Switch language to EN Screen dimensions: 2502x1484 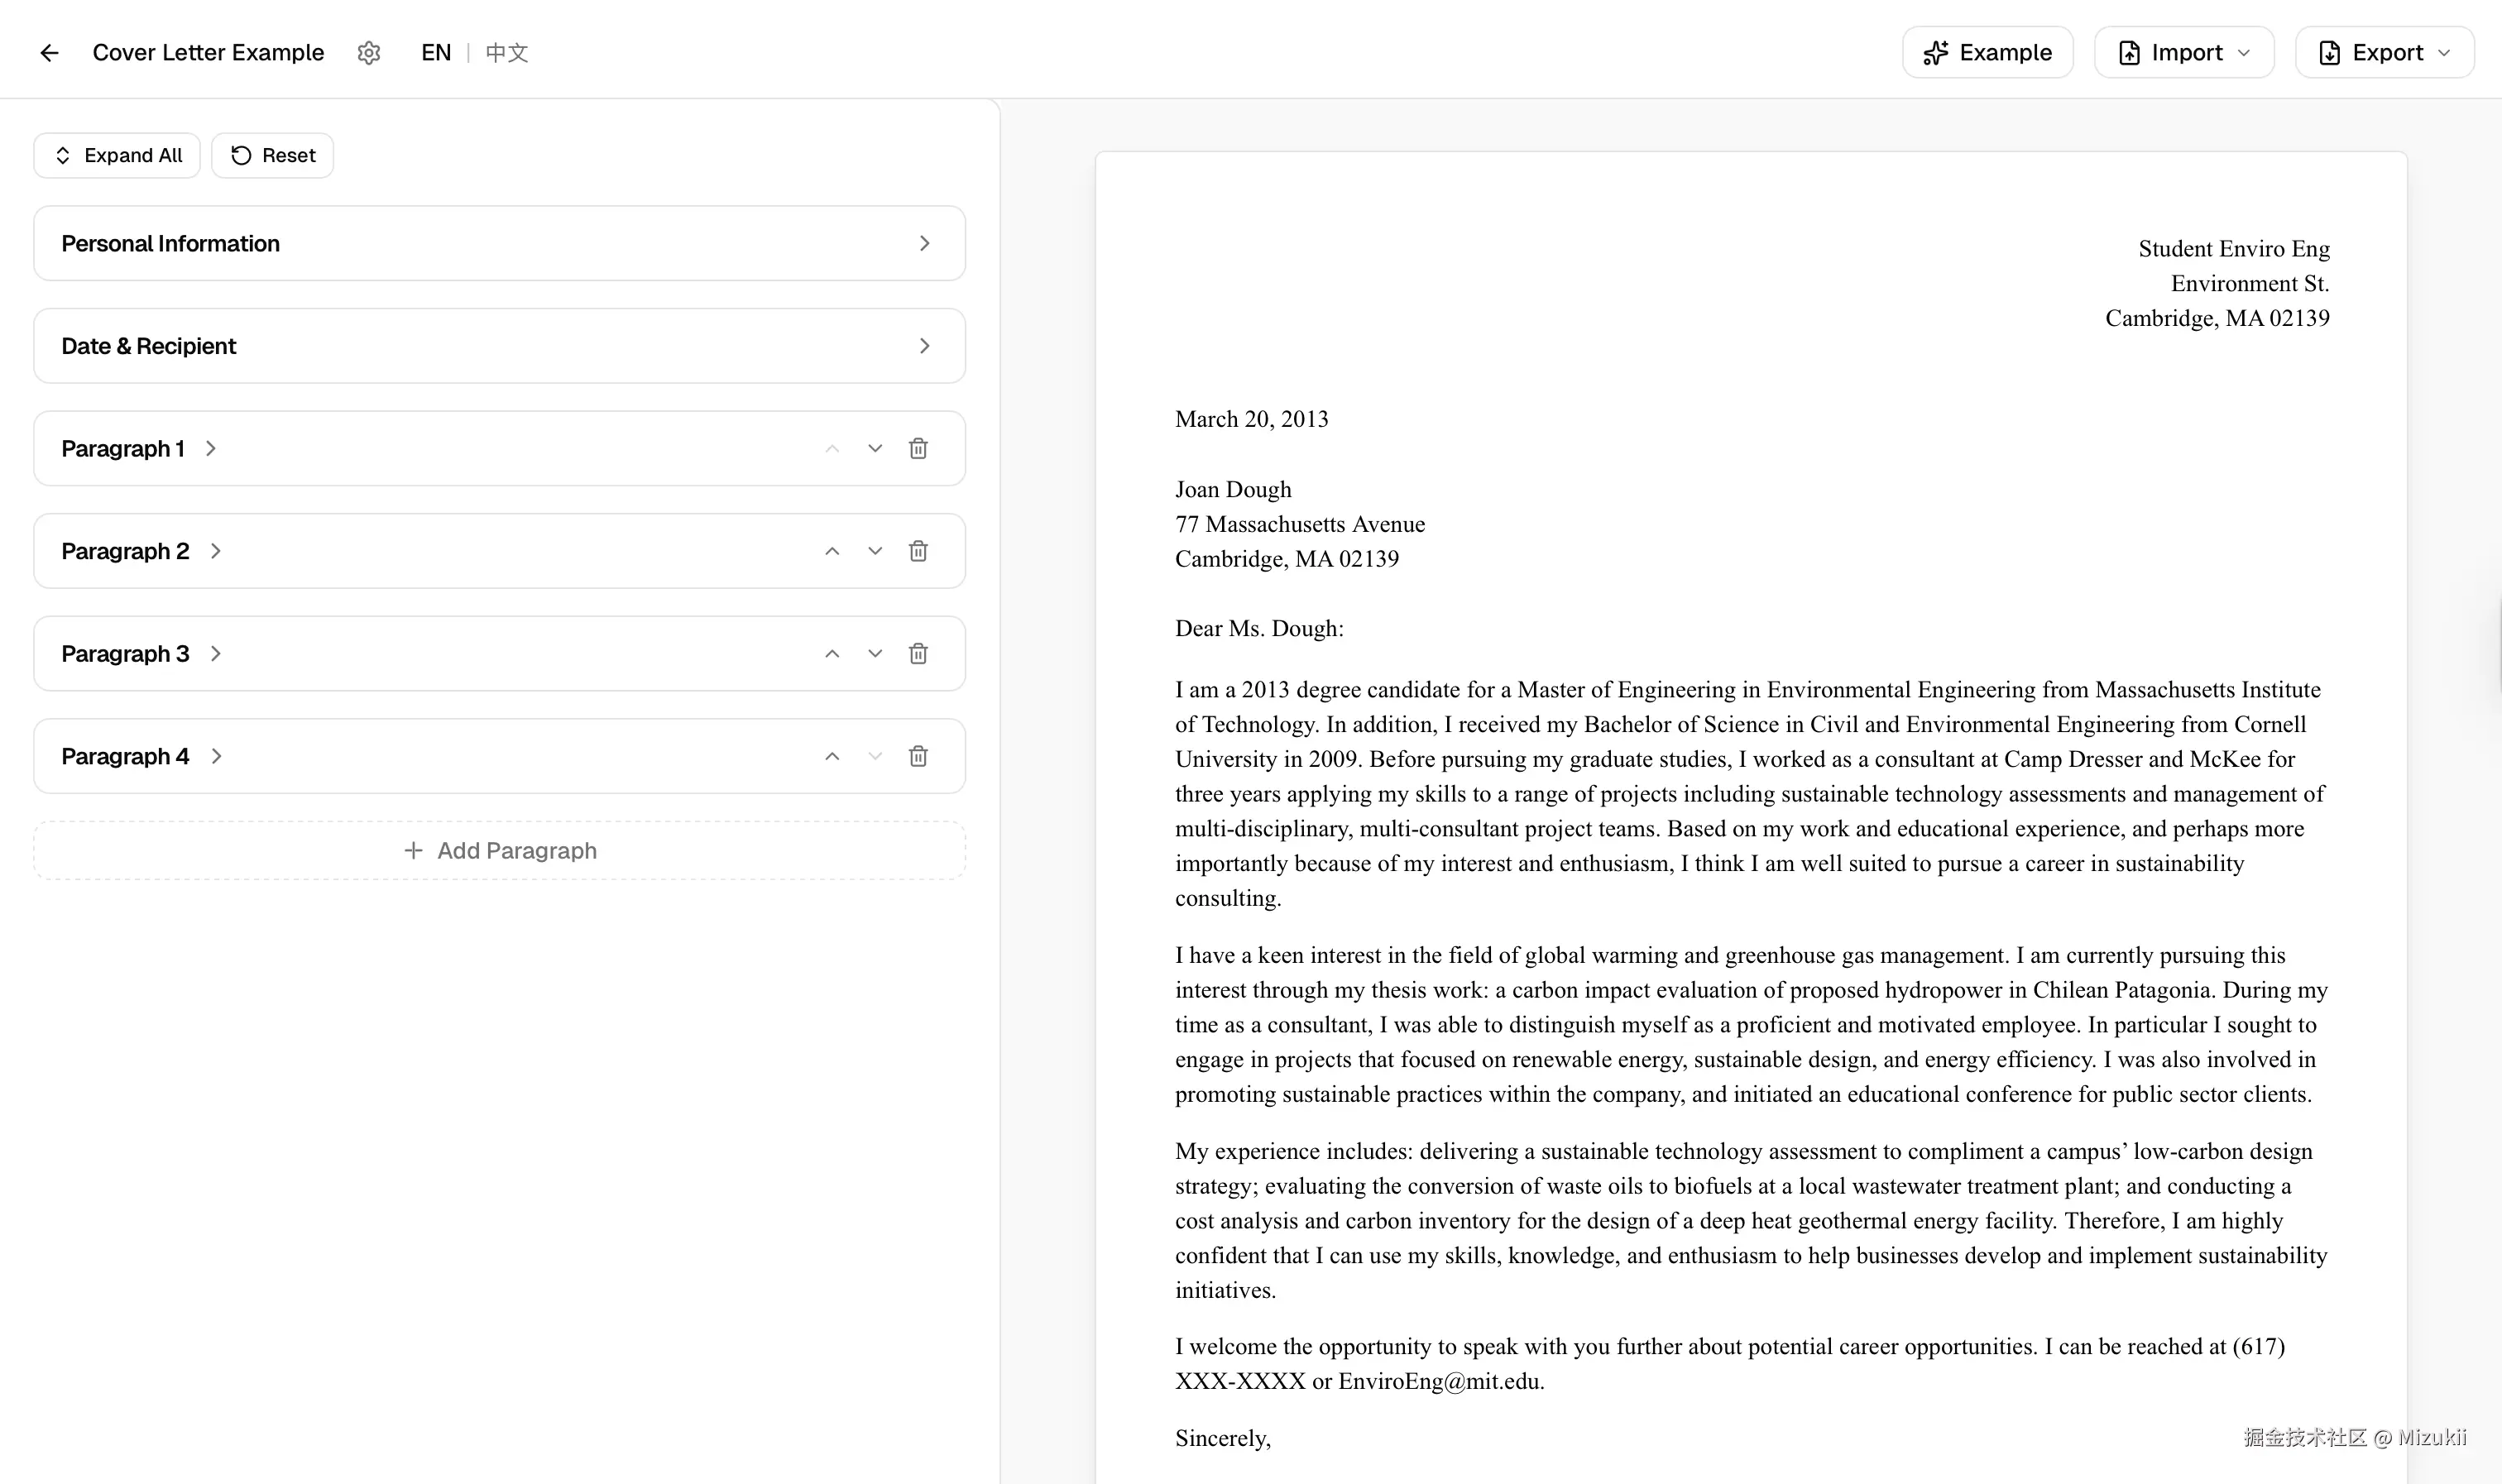(x=436, y=53)
